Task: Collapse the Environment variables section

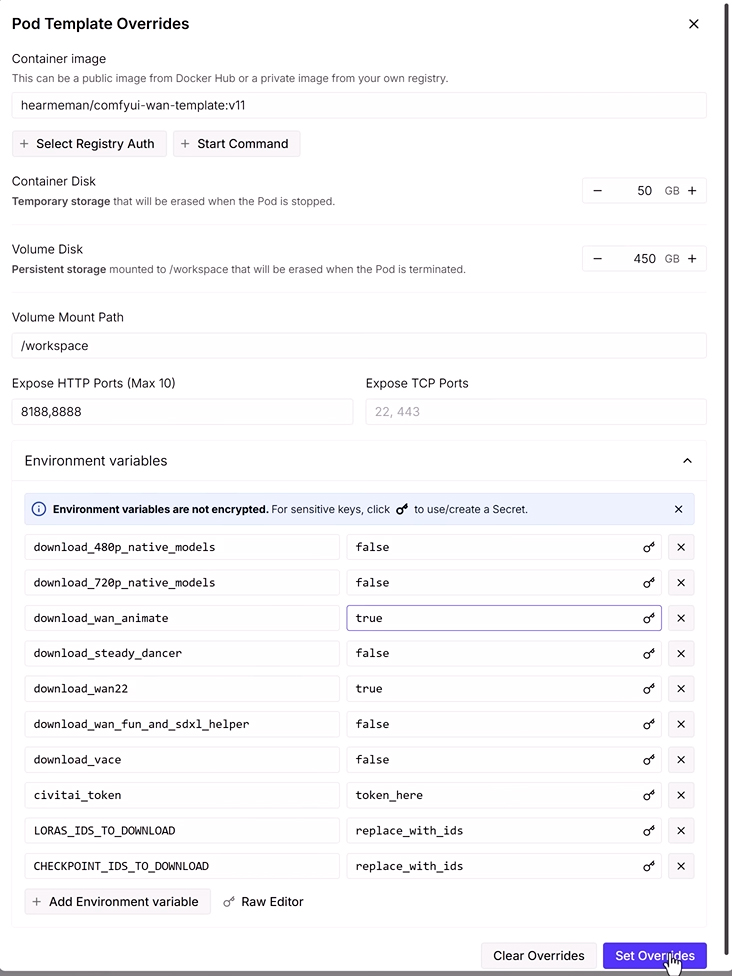Action: (x=687, y=461)
